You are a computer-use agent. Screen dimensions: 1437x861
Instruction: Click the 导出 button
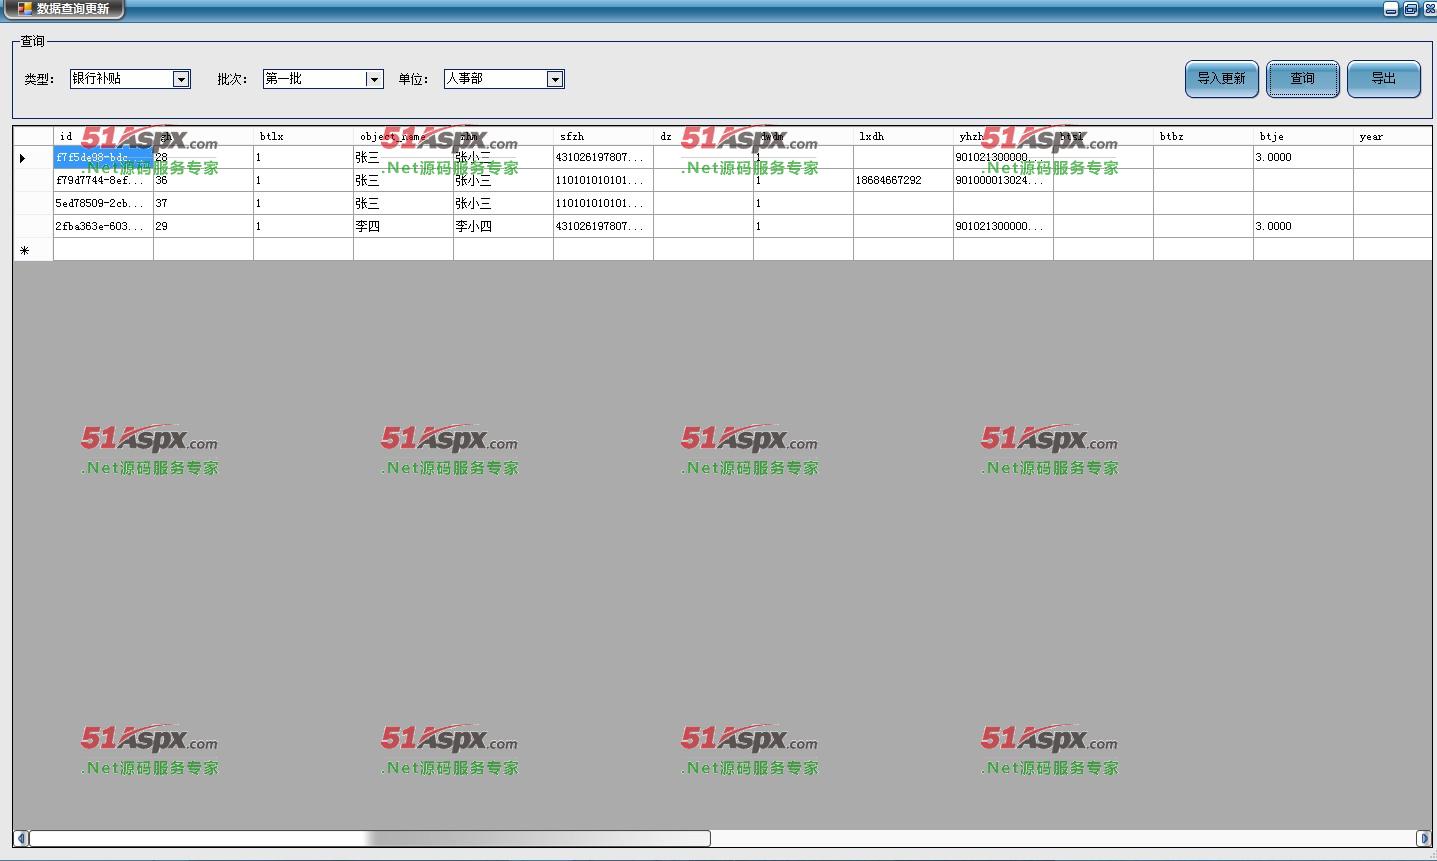click(1383, 79)
